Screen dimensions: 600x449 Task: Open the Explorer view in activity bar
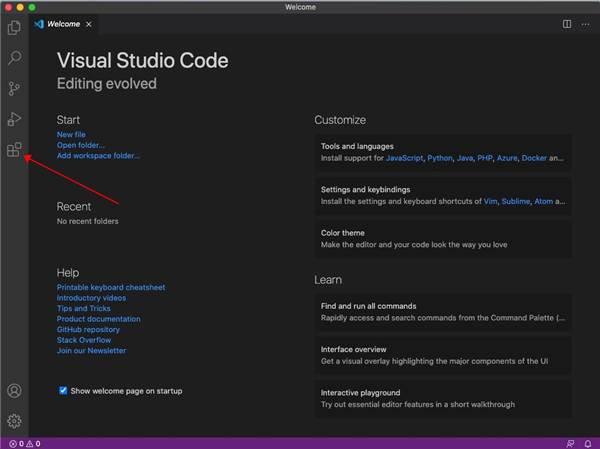14,27
